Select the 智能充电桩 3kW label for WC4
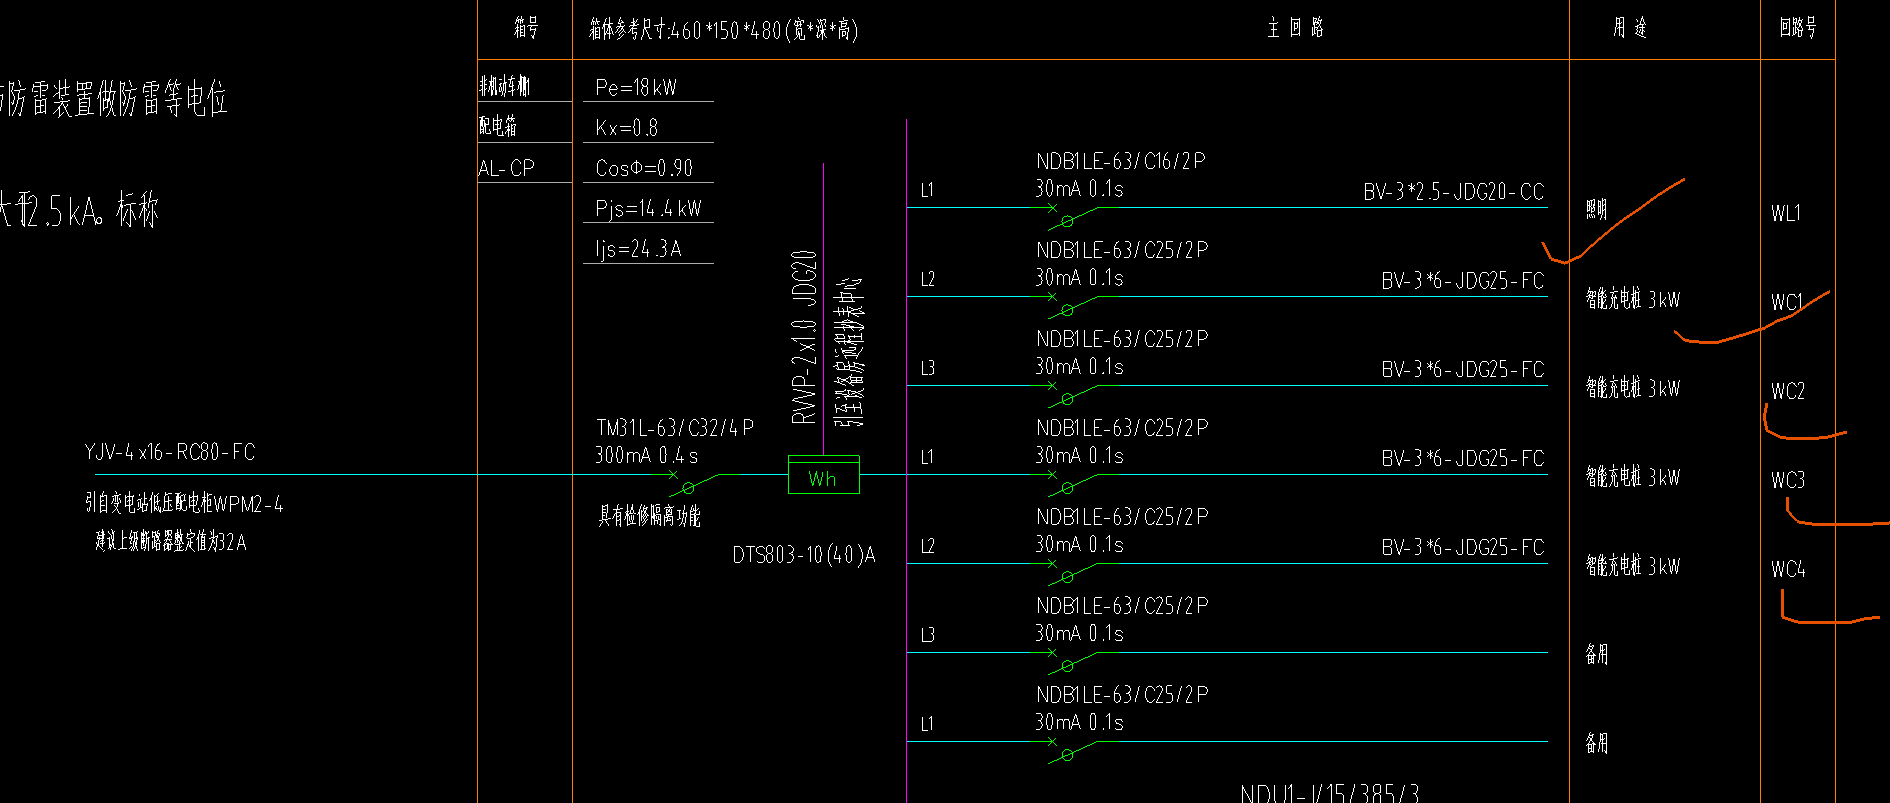 click(x=1633, y=566)
